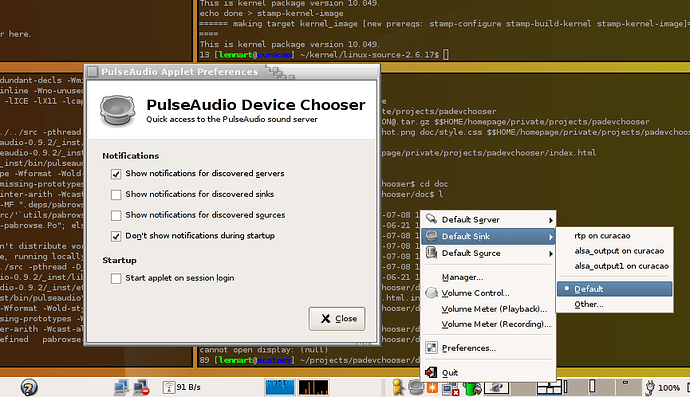Click the disconnected network monitor panel icon
690x397 pixels.
pos(141,387)
